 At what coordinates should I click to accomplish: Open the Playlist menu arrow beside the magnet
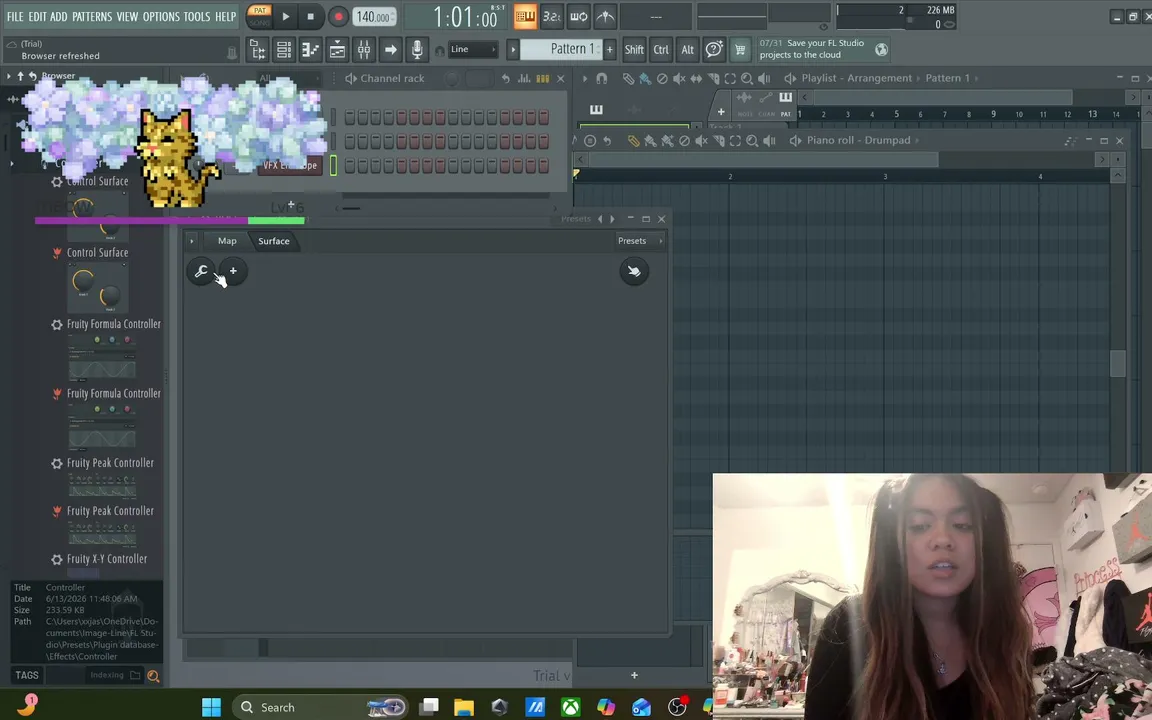[585, 78]
